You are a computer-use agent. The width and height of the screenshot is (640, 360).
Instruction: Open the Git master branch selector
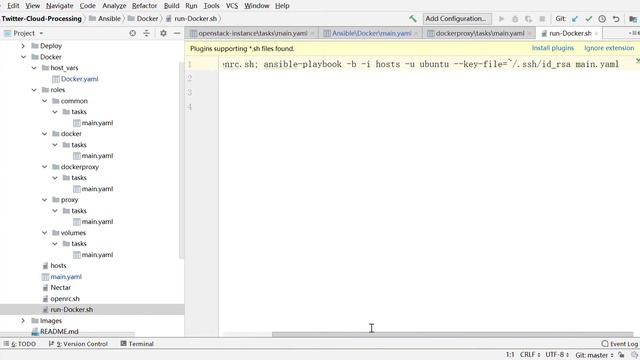click(594, 355)
